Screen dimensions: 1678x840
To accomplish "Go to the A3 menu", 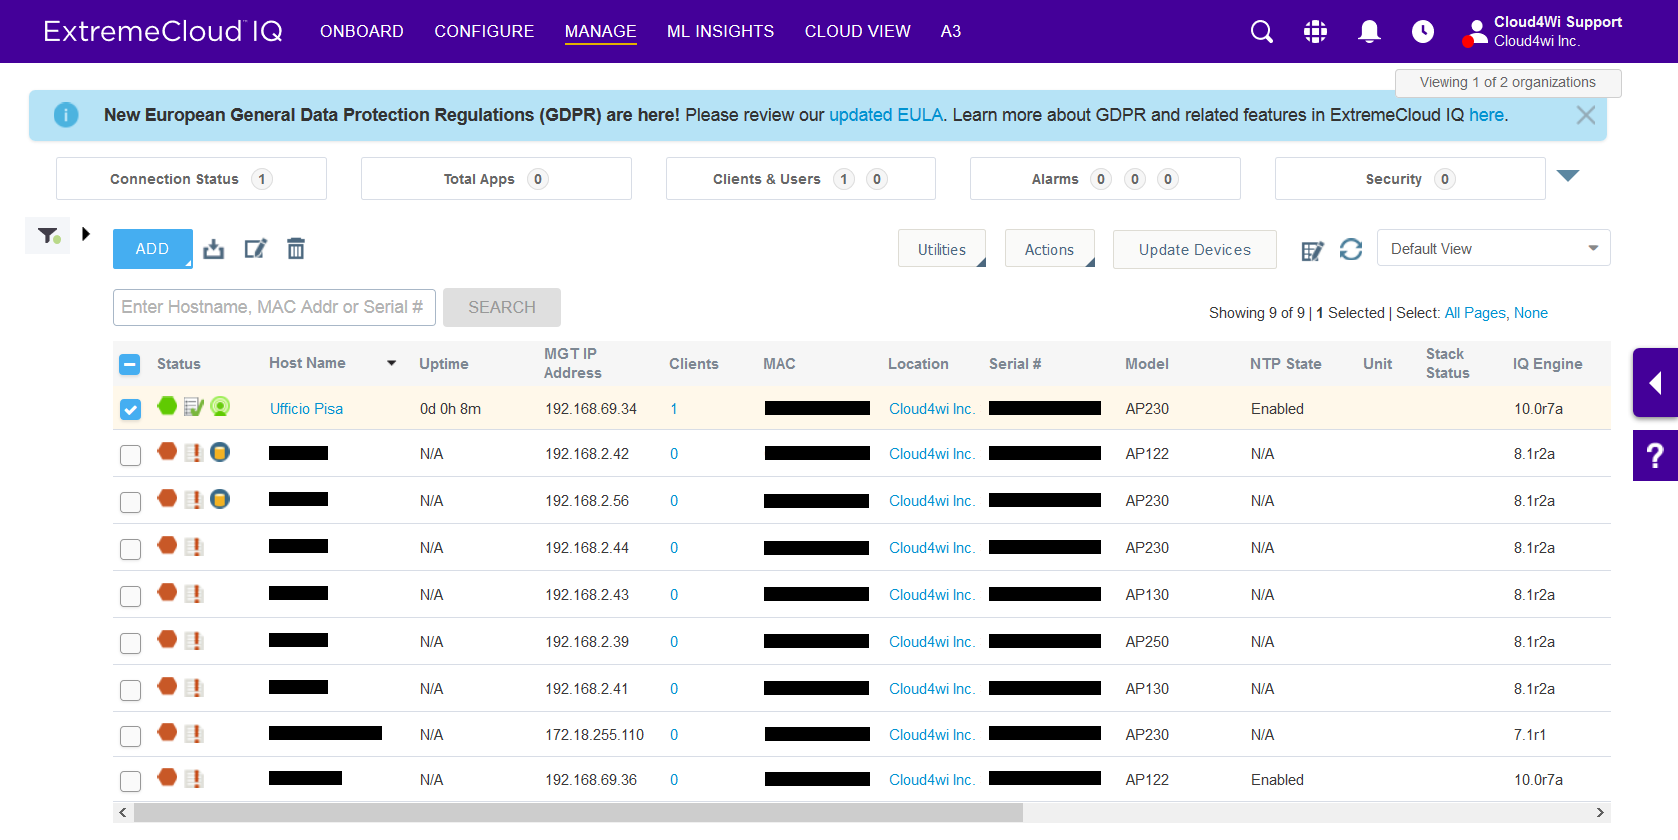I will [951, 31].
